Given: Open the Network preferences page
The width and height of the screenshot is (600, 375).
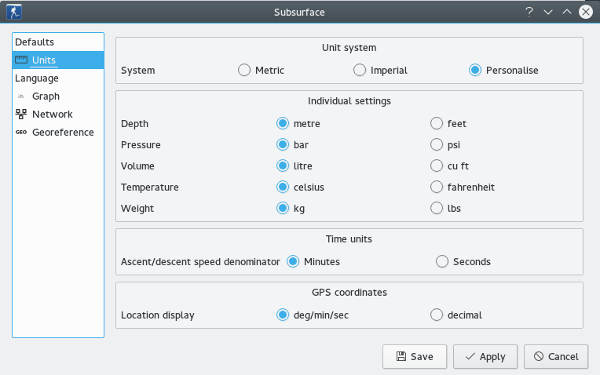Looking at the screenshot, I should [58, 114].
